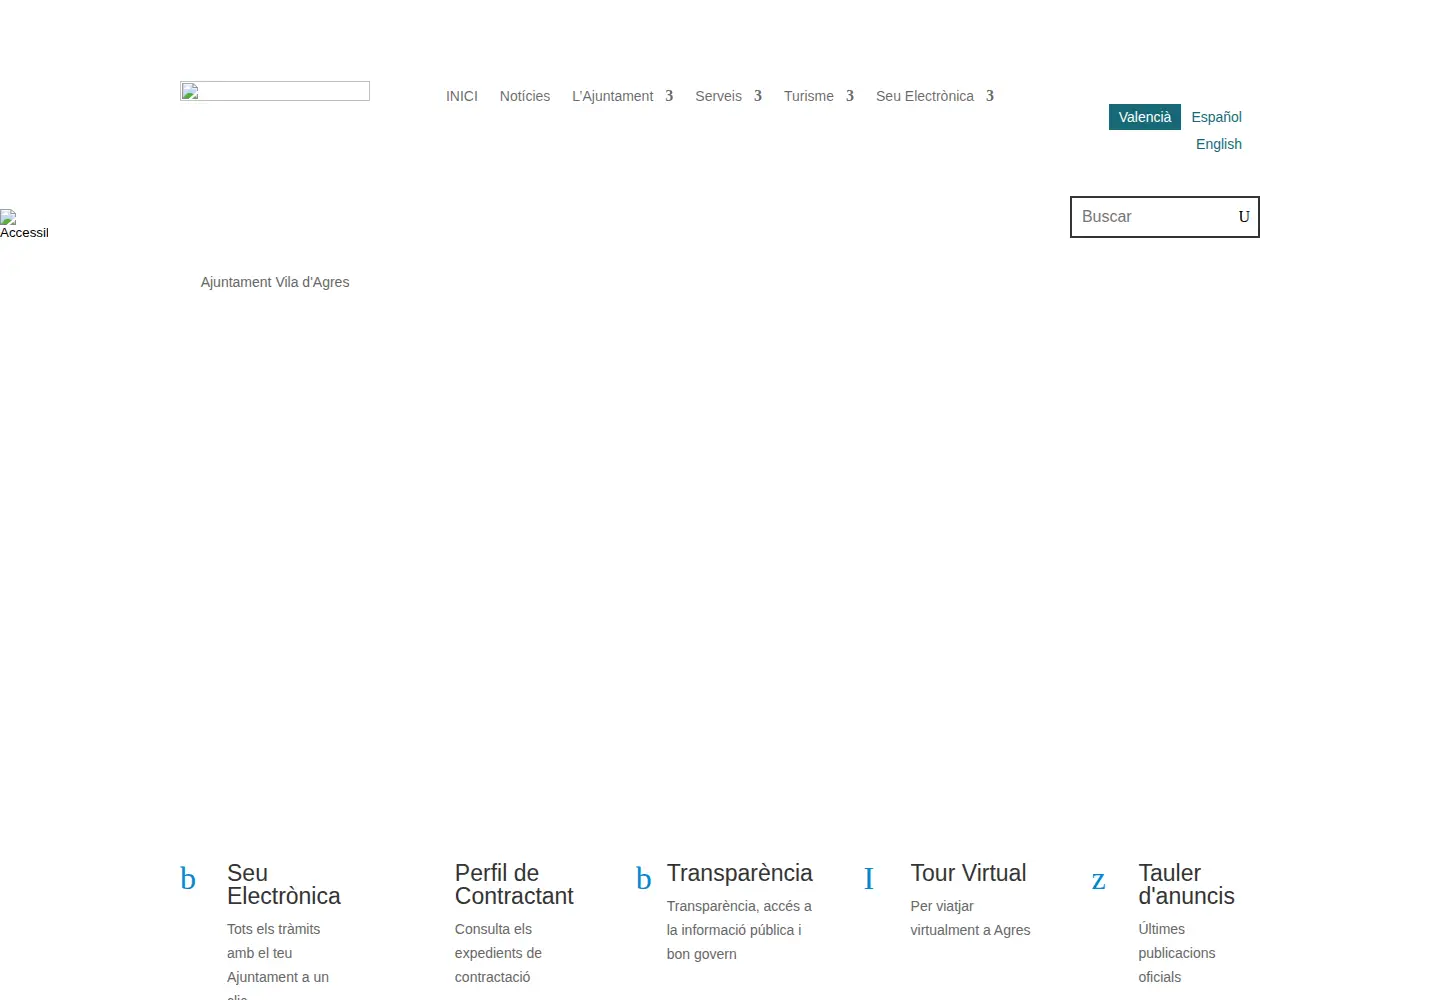This screenshot has height=1000, width=1440.
Task: Go to INICI menu item
Action: [x=462, y=96]
